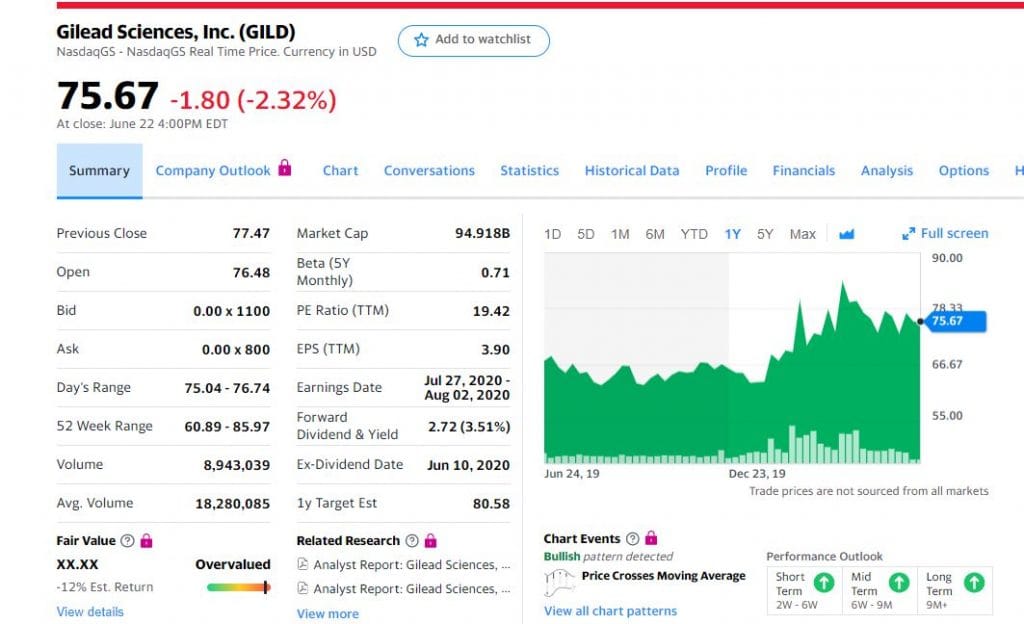1024x624 pixels.
Task: Click the lock icon next to Fair Value
Action: click(x=146, y=540)
